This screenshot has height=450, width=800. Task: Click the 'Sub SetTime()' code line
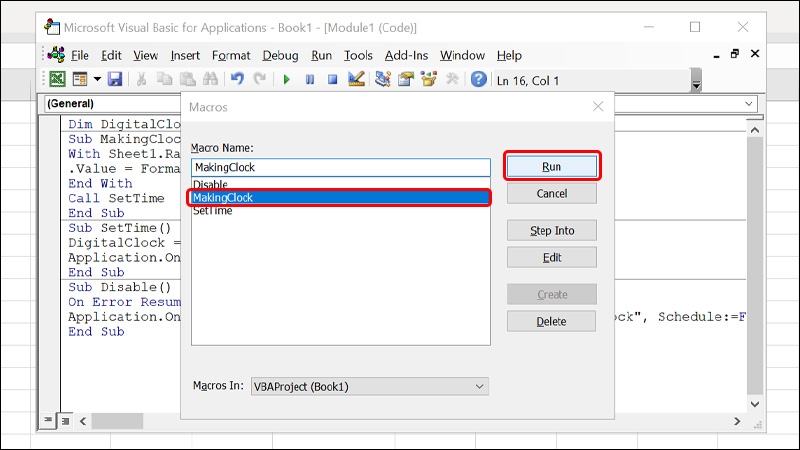[120, 228]
